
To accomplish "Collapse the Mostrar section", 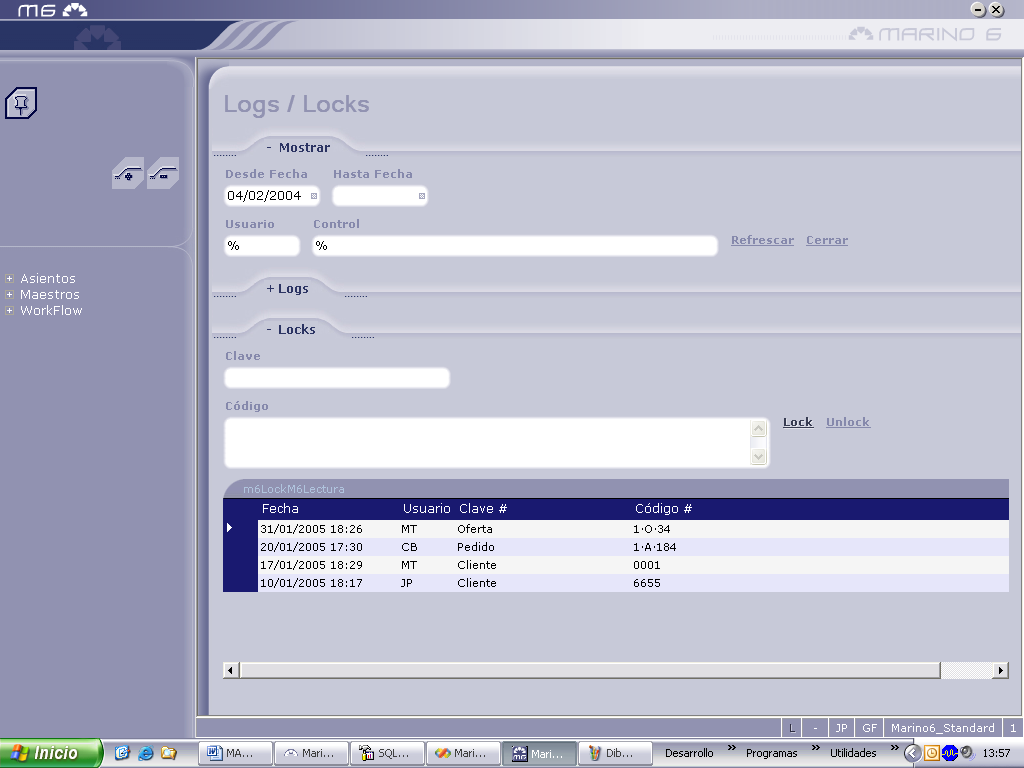I will (x=297, y=148).
